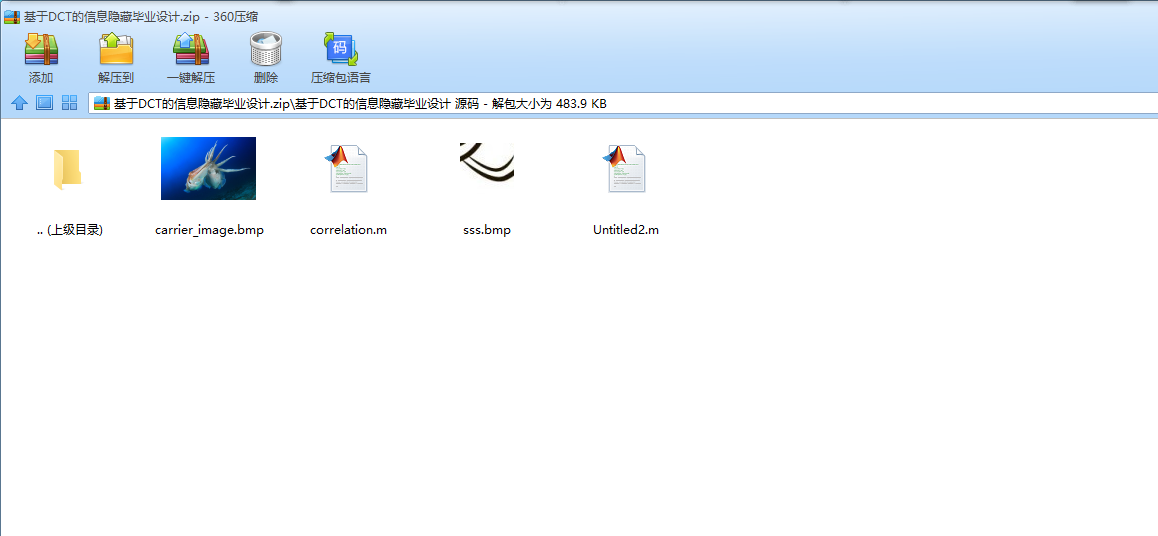Select the parent directory folder icon
The height and width of the screenshot is (536, 1158).
67,169
